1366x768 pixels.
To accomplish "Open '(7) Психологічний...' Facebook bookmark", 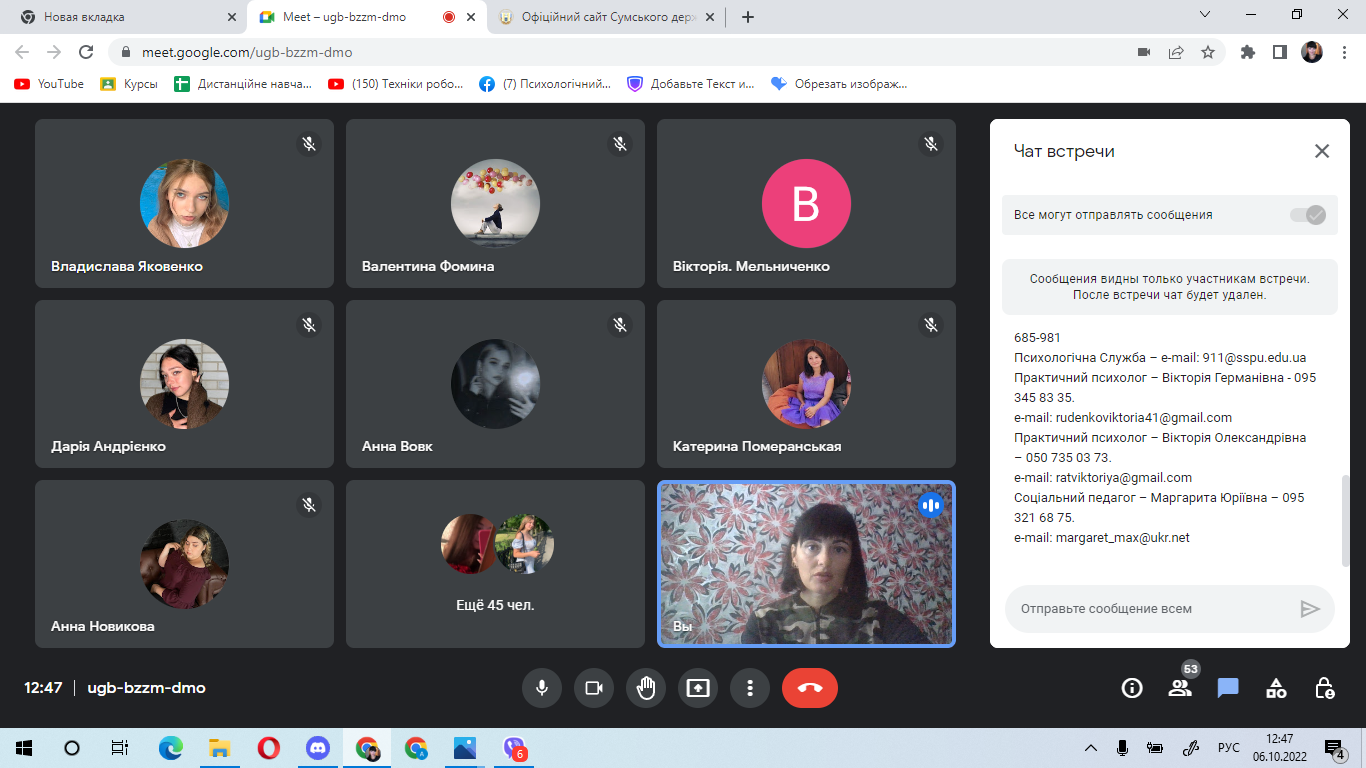I will tap(545, 84).
